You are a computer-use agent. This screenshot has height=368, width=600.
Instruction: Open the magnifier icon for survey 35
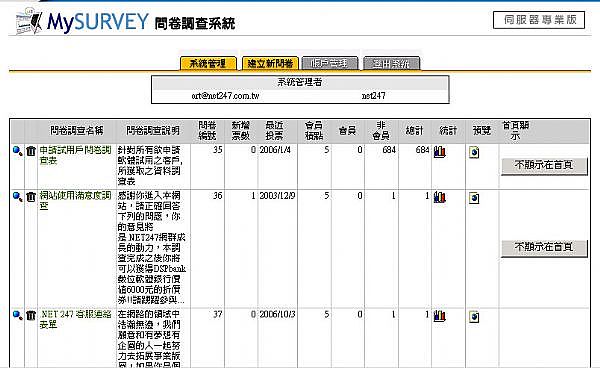point(17,151)
